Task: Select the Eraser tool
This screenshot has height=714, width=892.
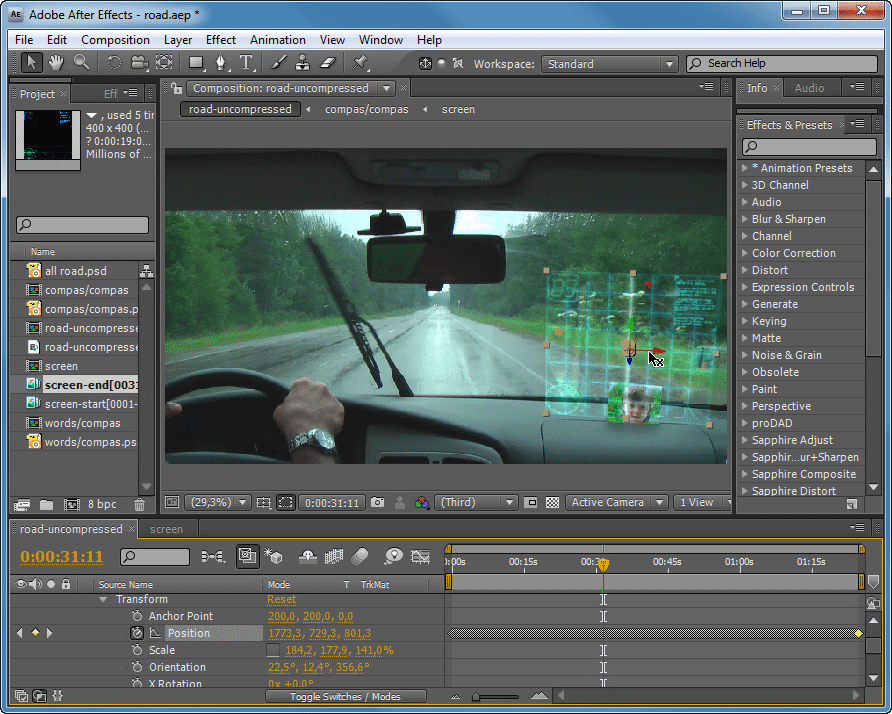Action: click(x=328, y=63)
